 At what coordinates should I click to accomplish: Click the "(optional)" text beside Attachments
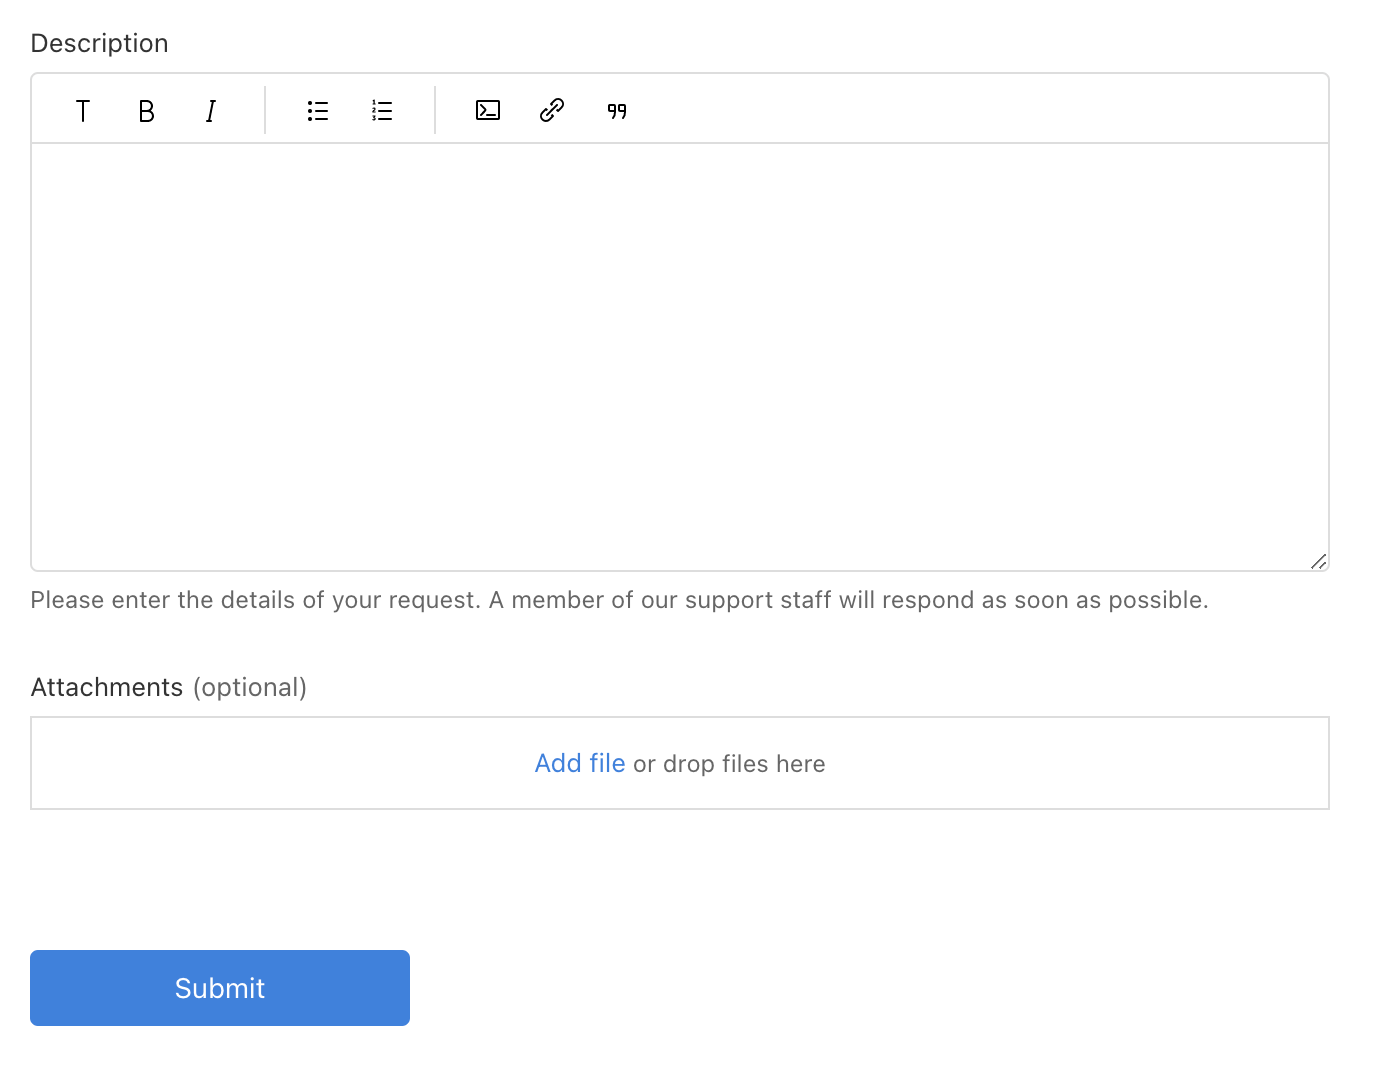(x=250, y=688)
